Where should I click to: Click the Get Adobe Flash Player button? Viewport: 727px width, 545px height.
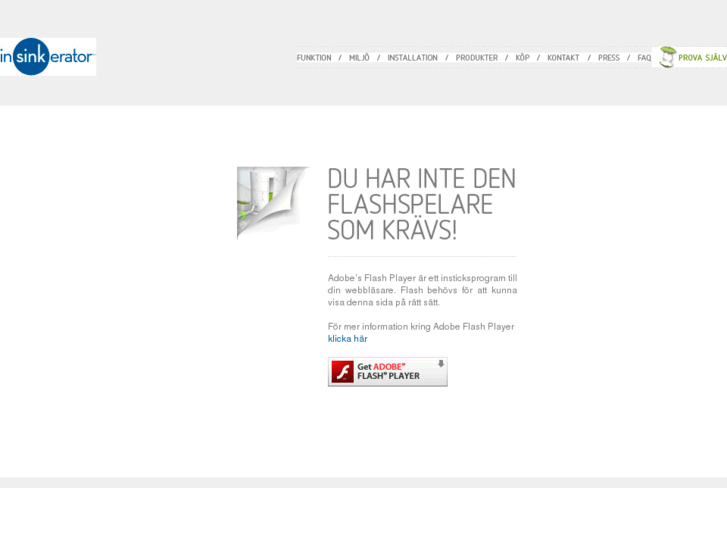point(388,372)
